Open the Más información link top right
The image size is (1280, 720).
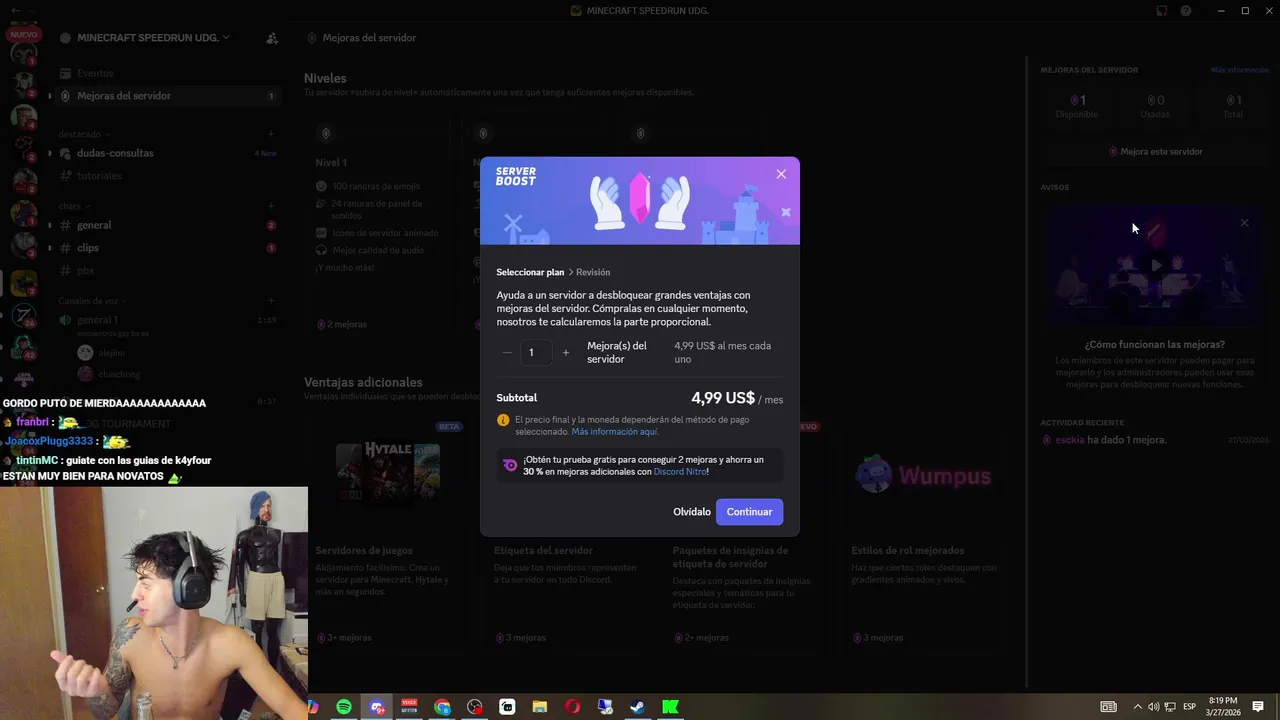(1239, 70)
